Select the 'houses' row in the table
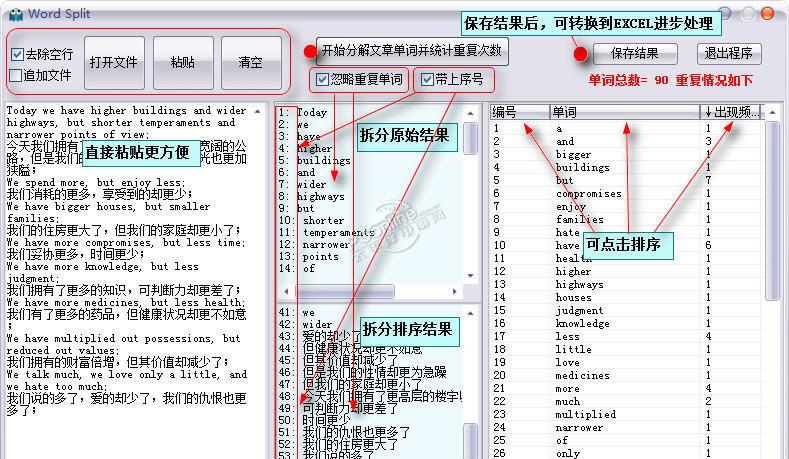The height and width of the screenshot is (459, 789). (x=626, y=297)
